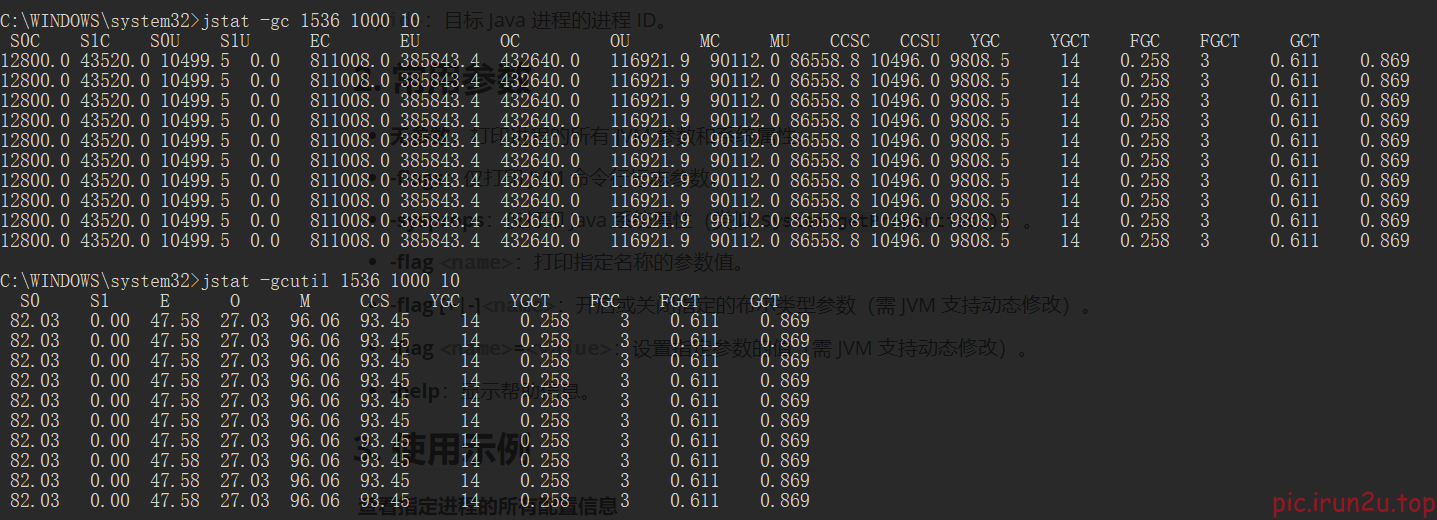Click the CCSC column header

click(850, 41)
